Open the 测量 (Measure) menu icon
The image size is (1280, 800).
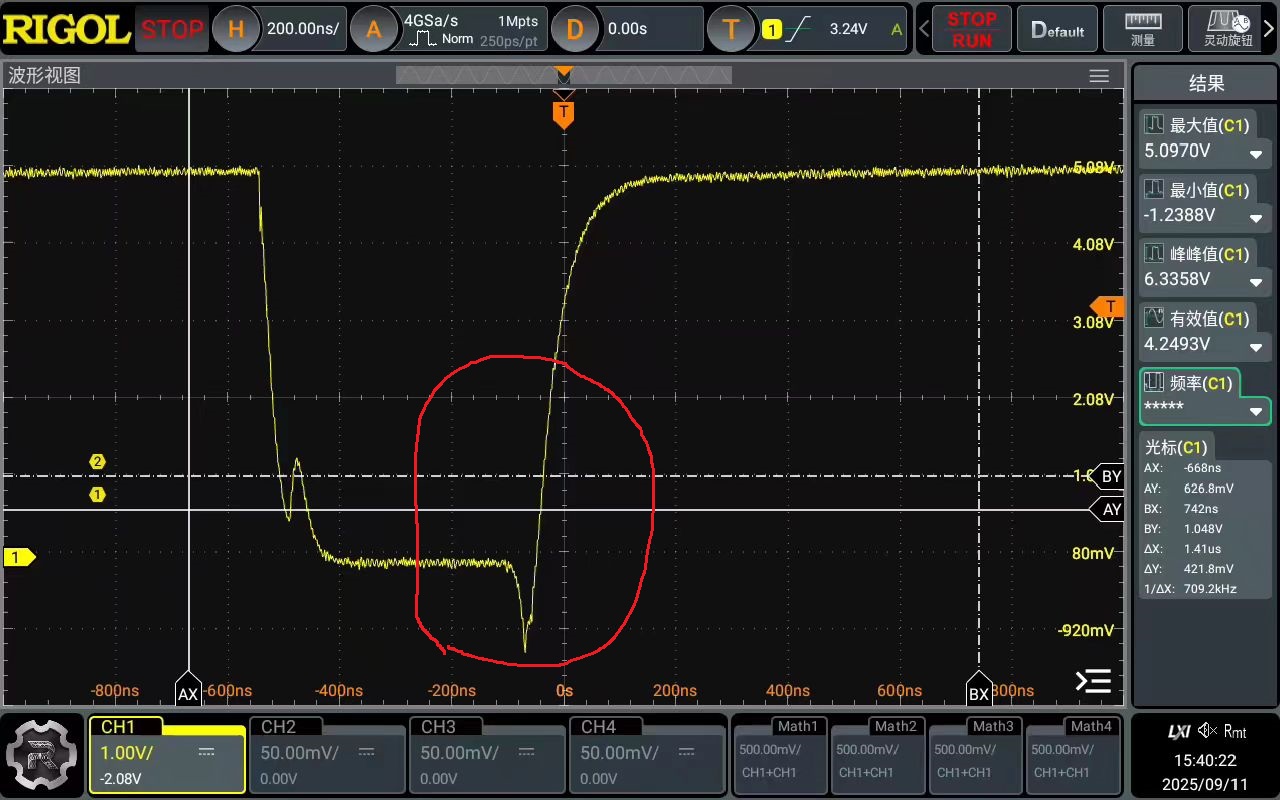1142,28
